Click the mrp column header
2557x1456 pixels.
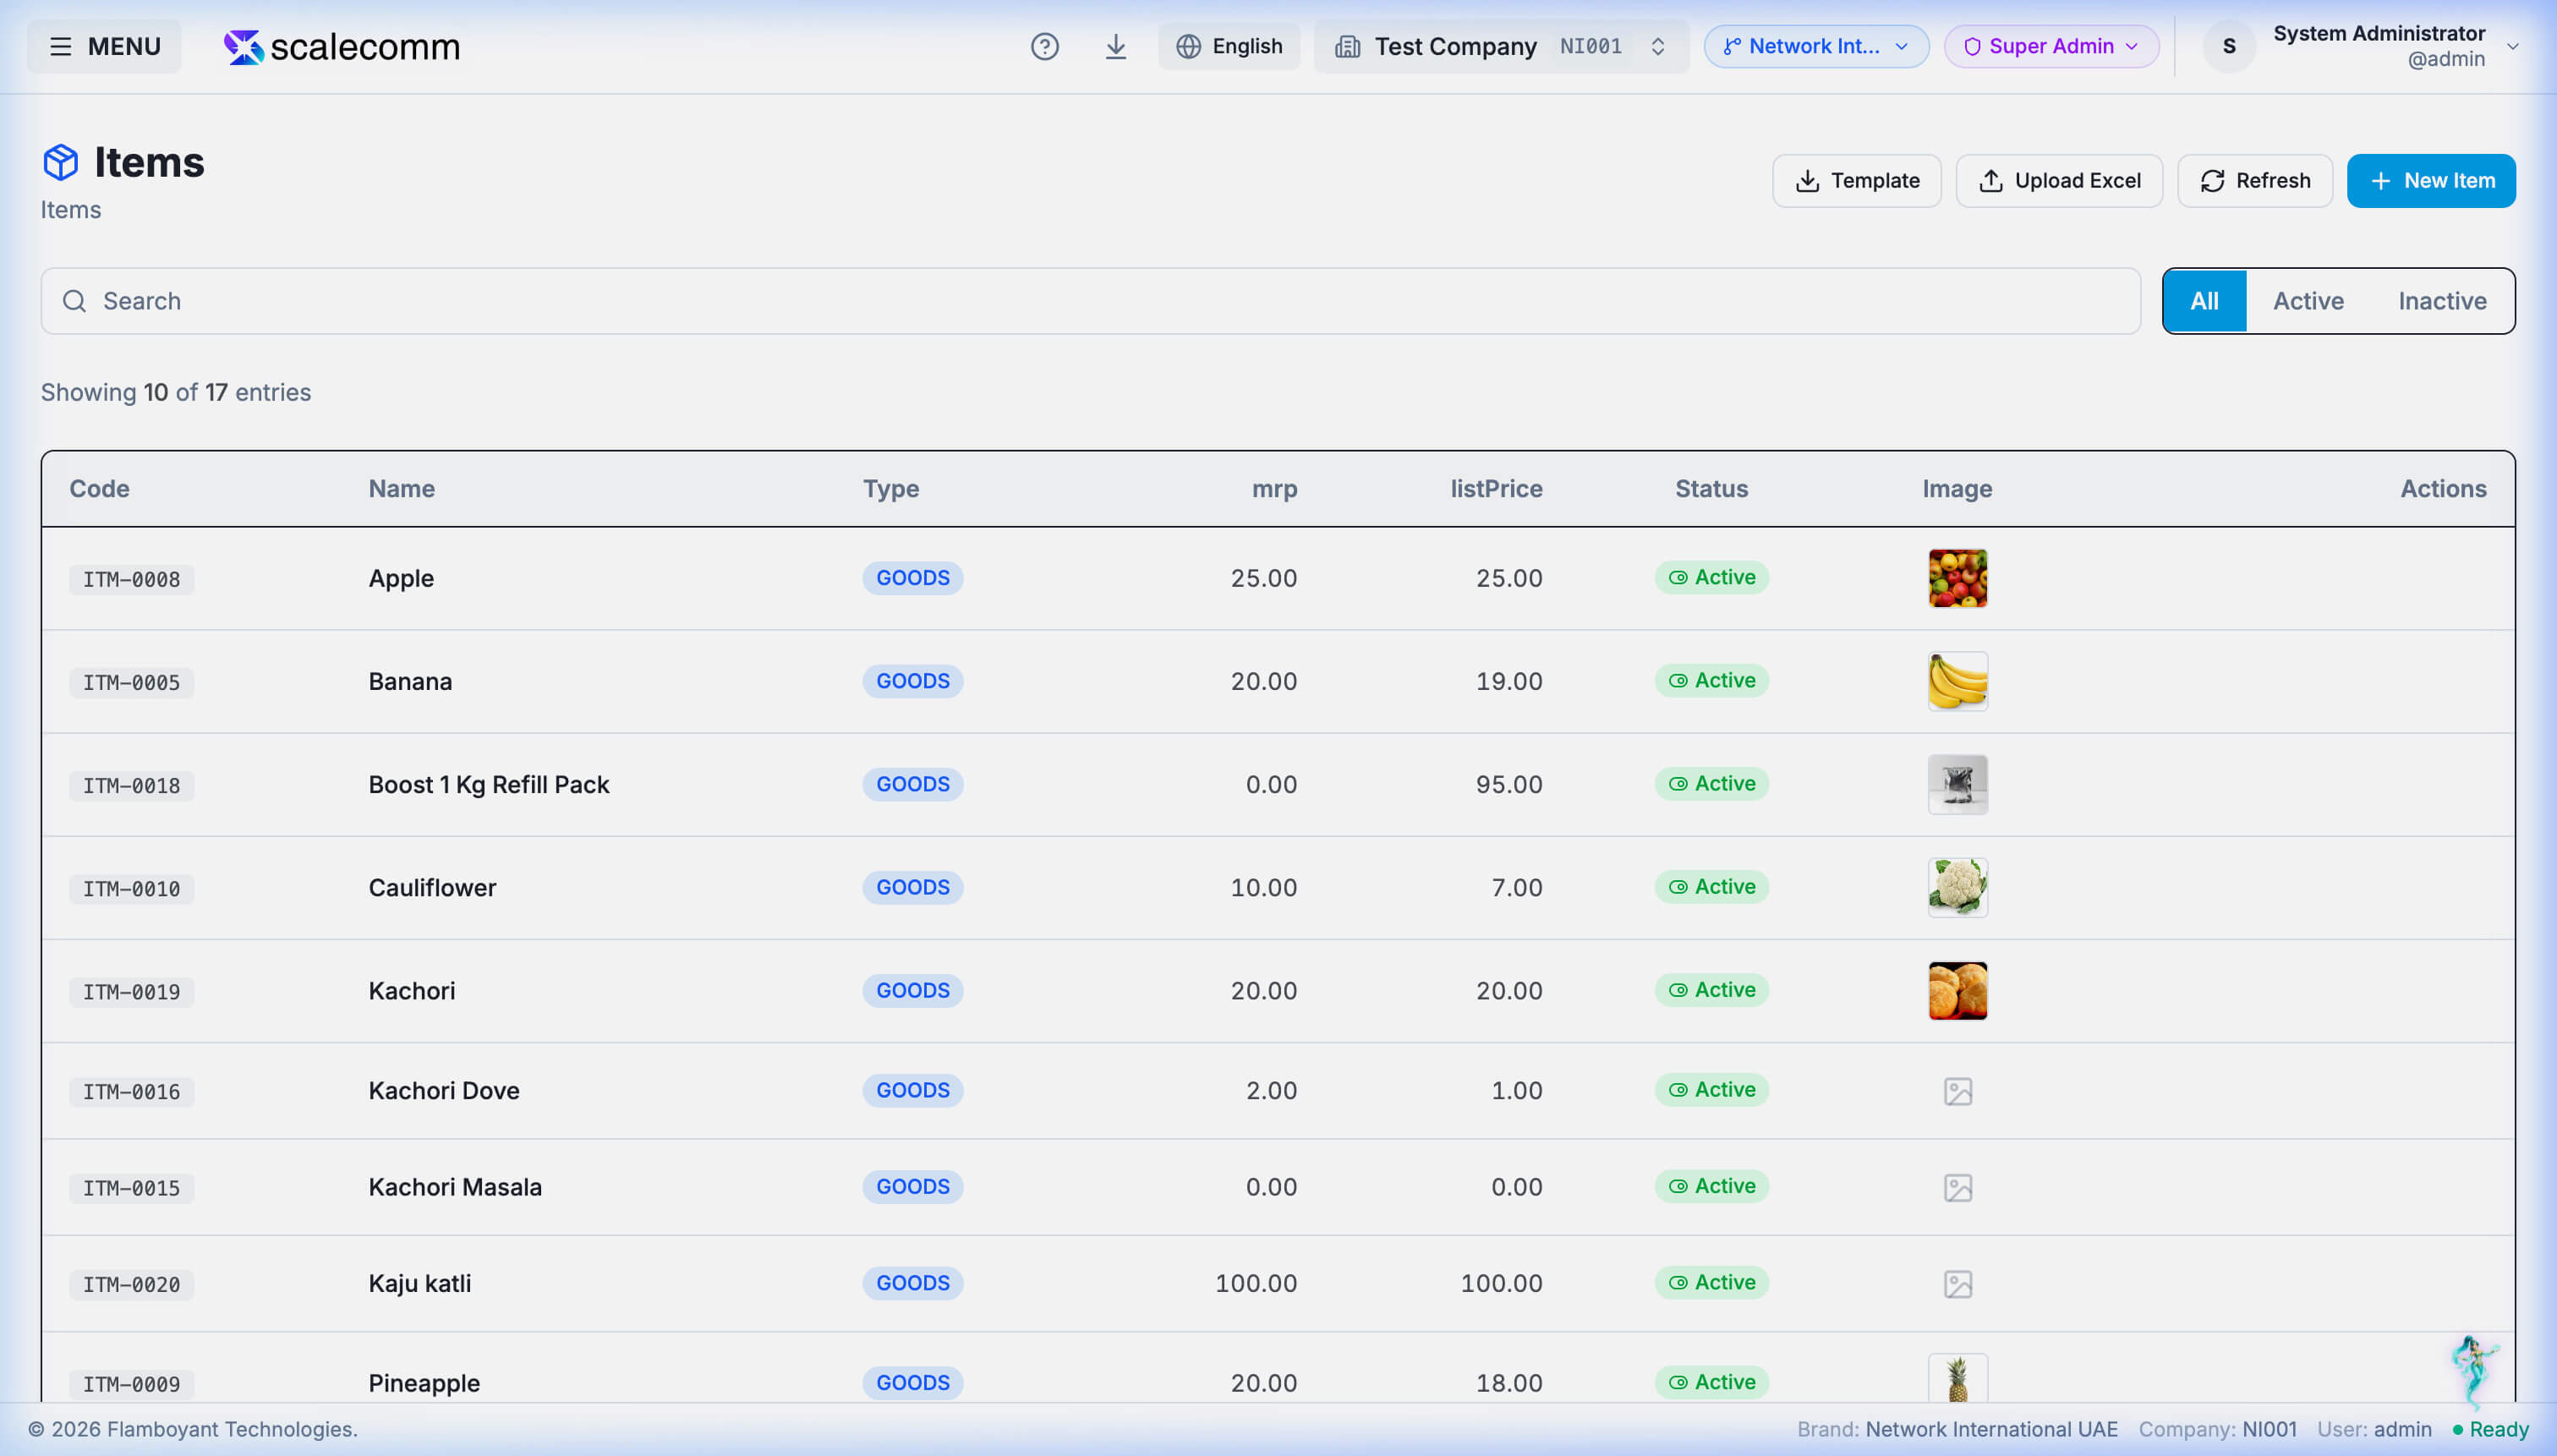click(1274, 489)
